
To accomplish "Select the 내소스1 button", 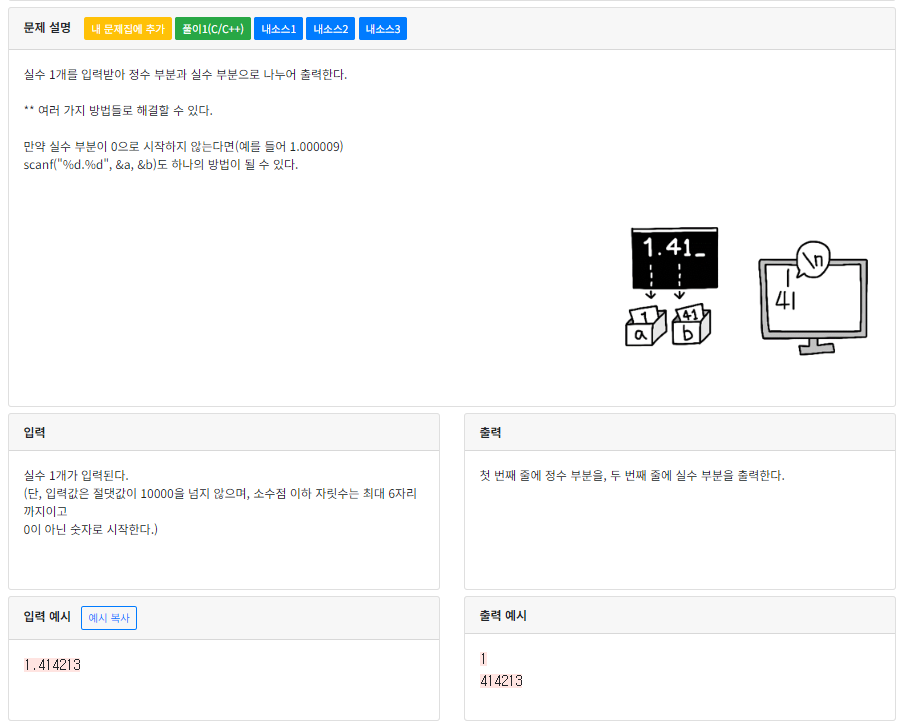I will click(277, 28).
